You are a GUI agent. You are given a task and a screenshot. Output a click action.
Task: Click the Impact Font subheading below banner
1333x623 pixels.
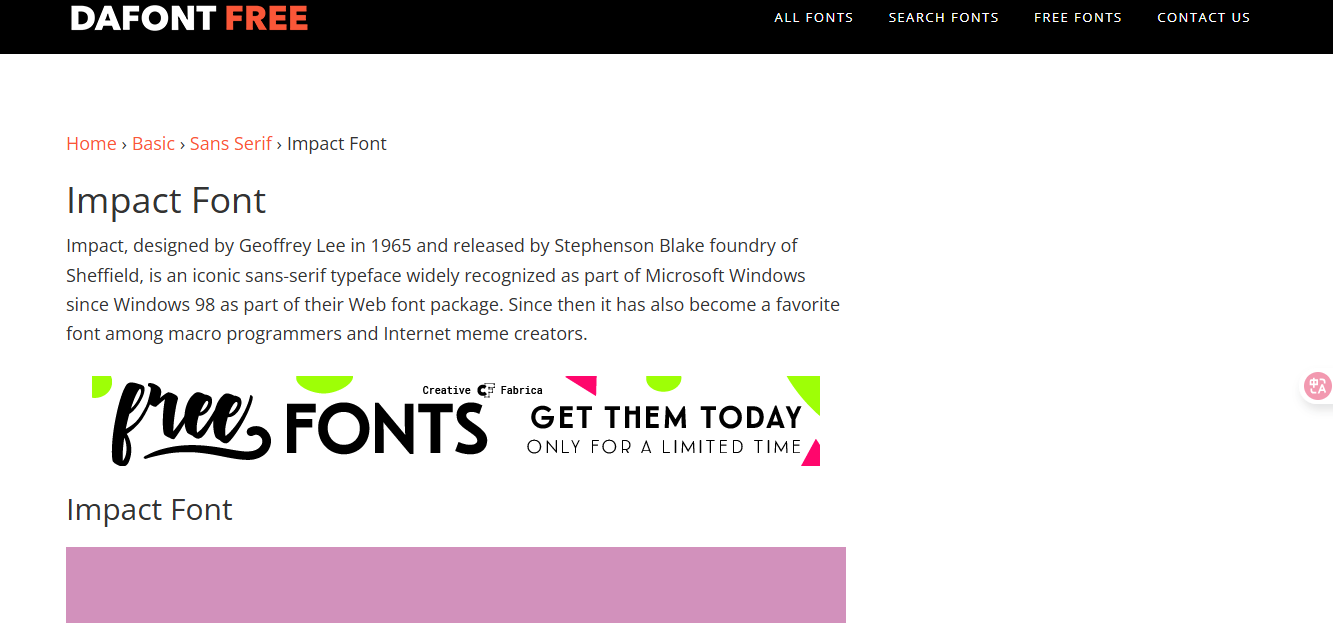tap(149, 510)
